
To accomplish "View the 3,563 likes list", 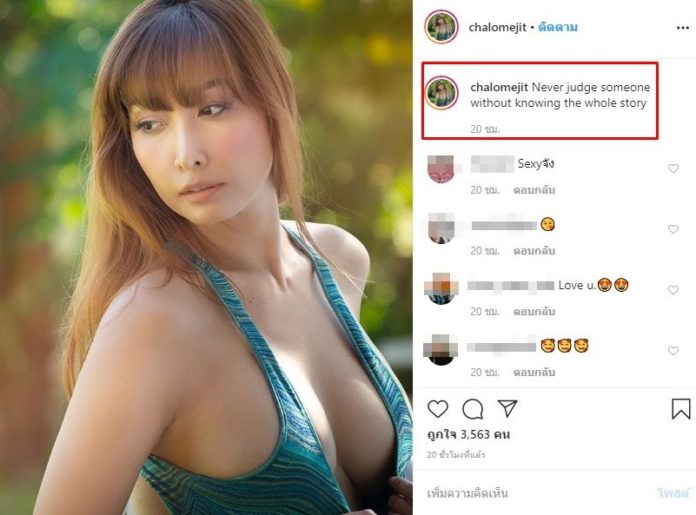I will tap(468, 434).
